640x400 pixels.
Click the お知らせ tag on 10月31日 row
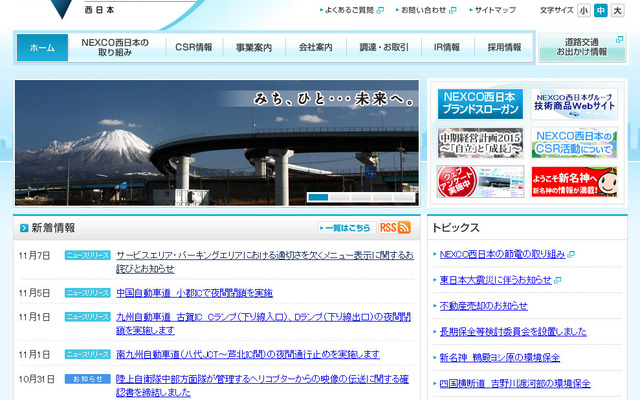pos(88,379)
